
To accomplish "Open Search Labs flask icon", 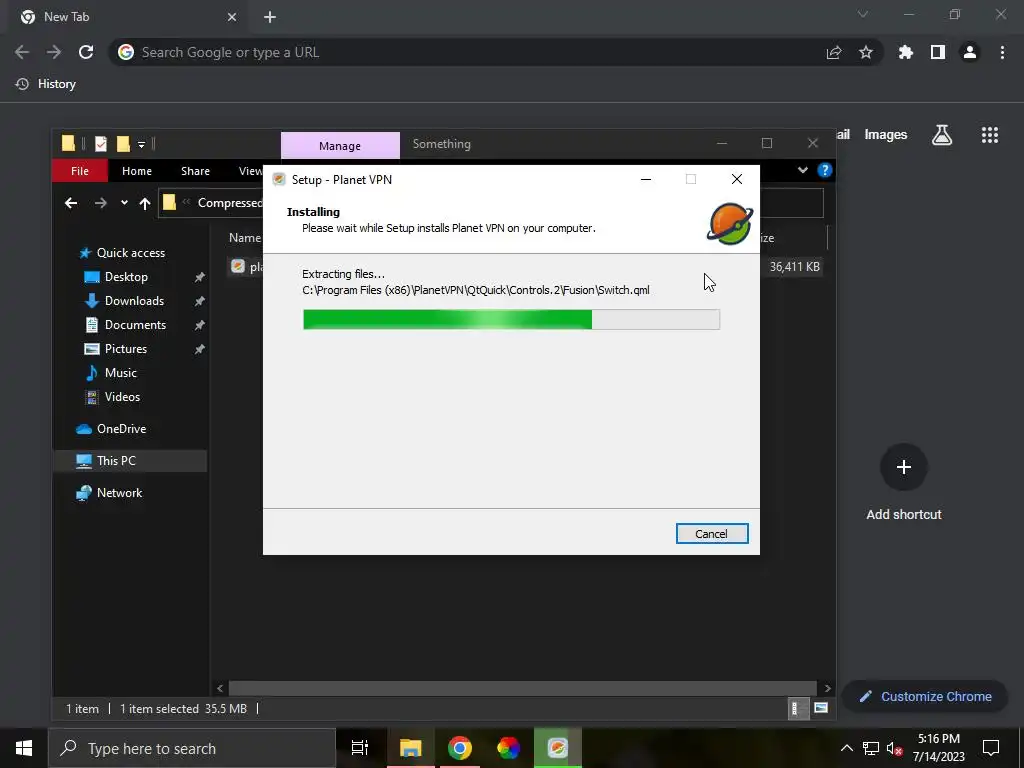I will pyautogui.click(x=942, y=135).
